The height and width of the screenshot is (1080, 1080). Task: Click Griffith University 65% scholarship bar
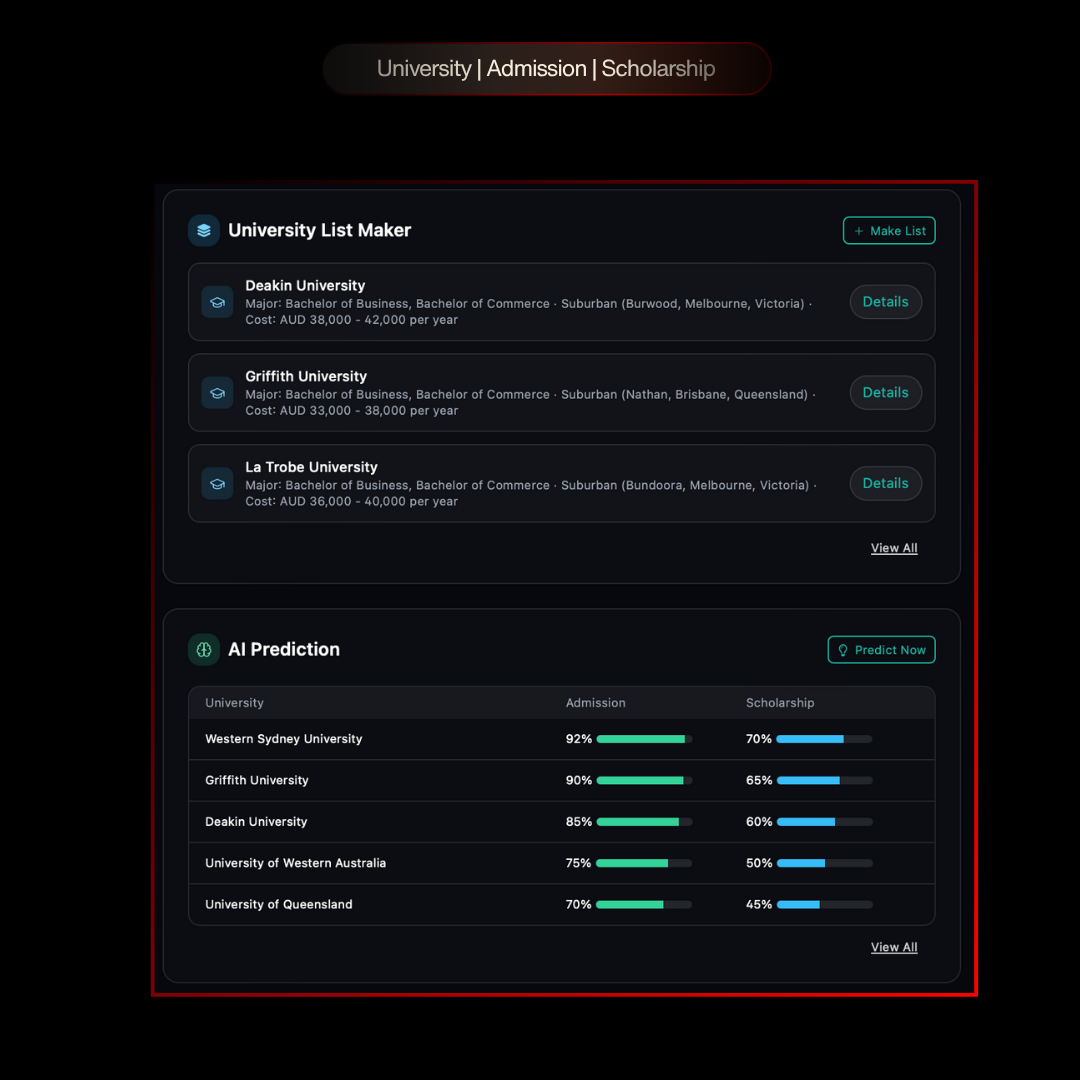point(824,780)
